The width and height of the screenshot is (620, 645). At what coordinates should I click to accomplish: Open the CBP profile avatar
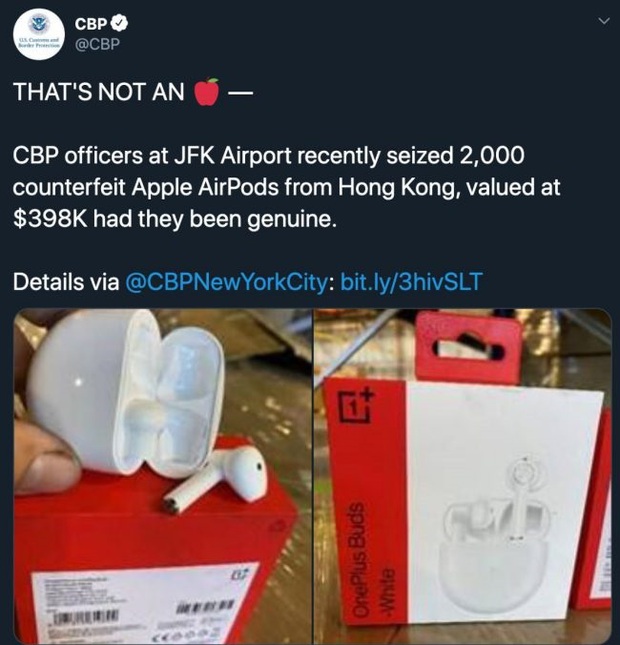pyautogui.click(x=39, y=34)
